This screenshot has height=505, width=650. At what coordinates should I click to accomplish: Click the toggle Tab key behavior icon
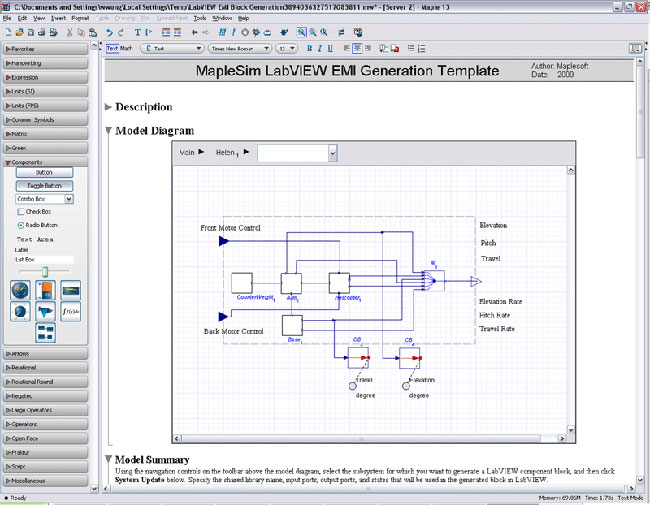[341, 32]
